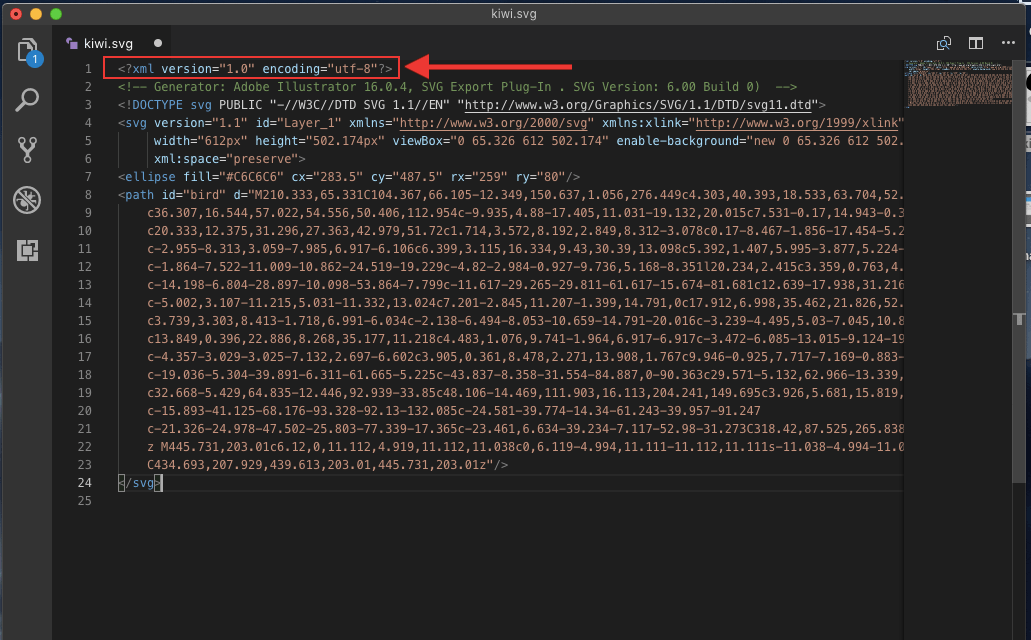
Task: Open the SVG preview for kiwi.svg
Action: (943, 44)
